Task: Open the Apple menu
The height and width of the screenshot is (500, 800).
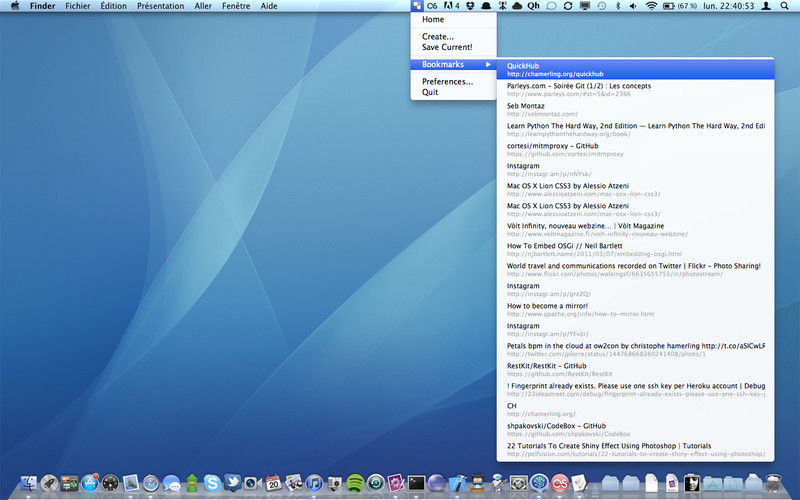Action: click(x=15, y=6)
